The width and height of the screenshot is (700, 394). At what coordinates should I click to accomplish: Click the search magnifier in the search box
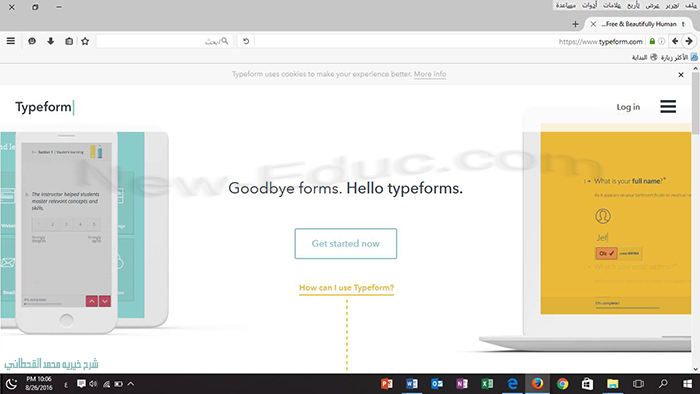click(x=225, y=41)
